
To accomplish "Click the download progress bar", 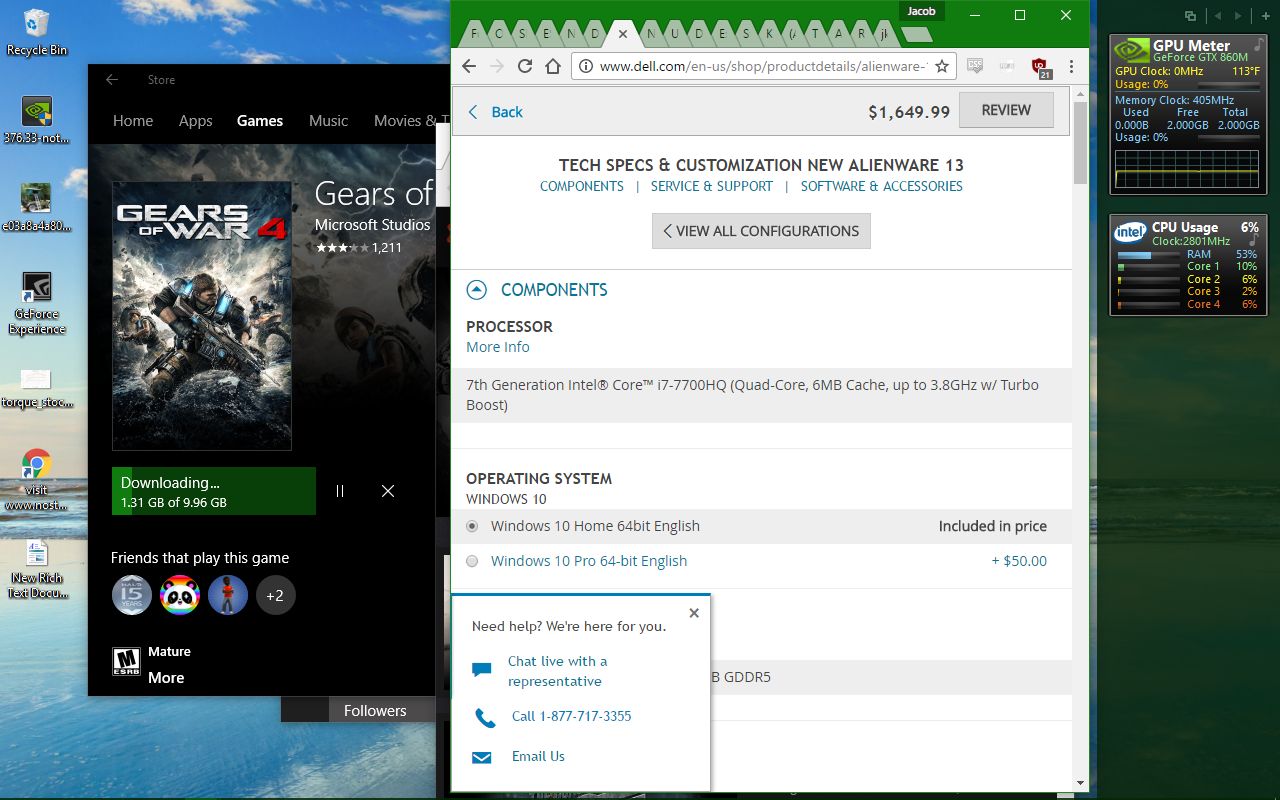I will [x=213, y=491].
